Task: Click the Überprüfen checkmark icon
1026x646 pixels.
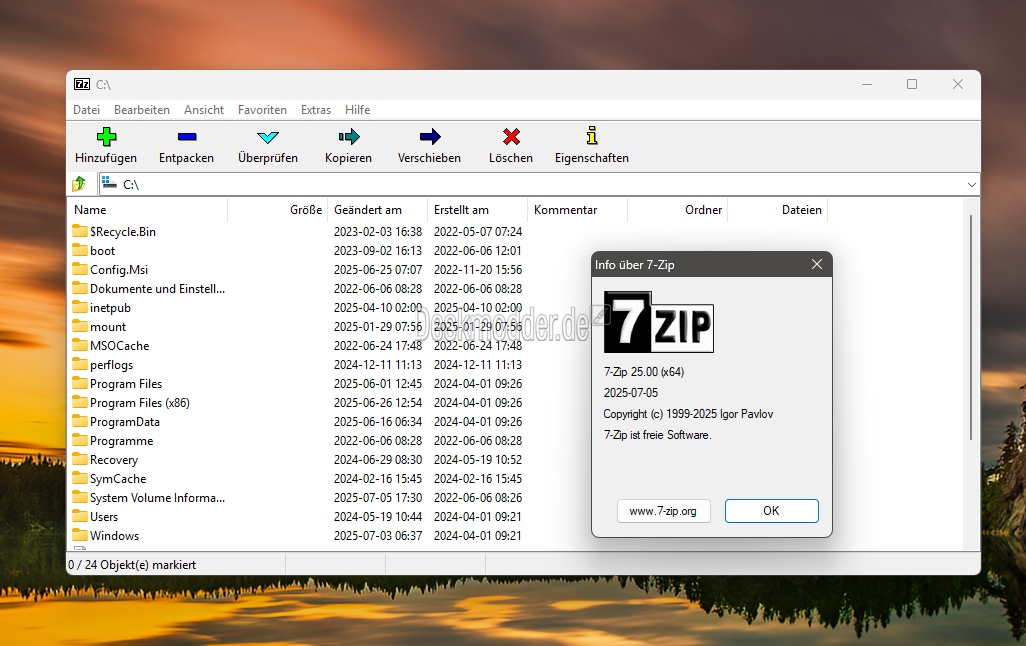Action: [268, 137]
